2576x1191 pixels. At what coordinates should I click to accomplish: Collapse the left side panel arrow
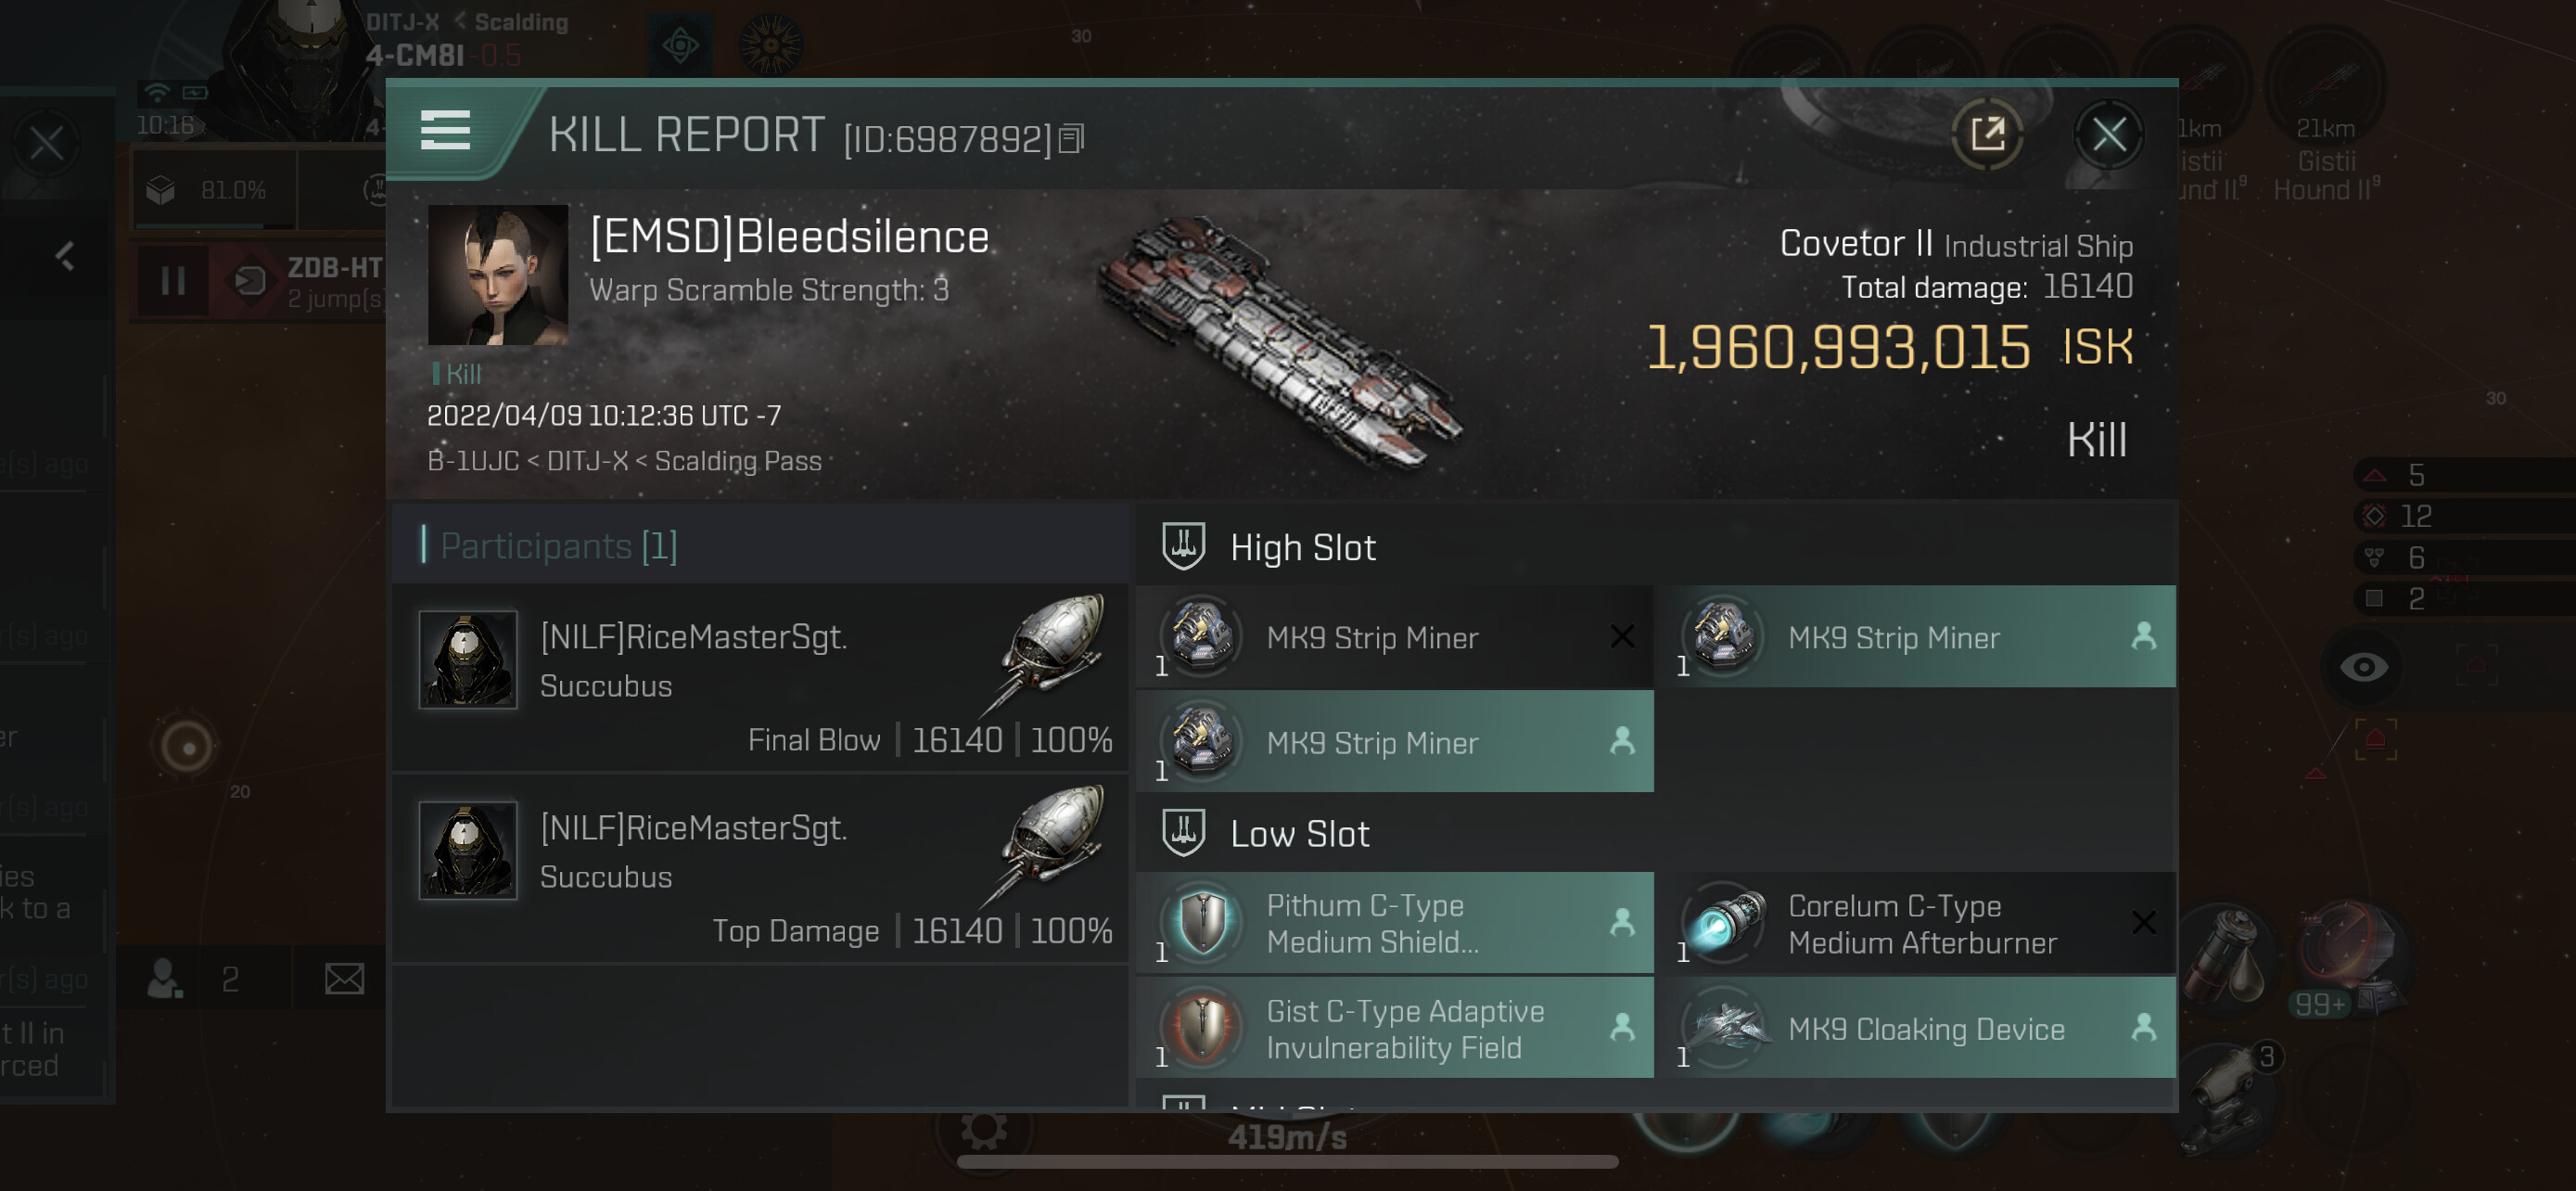pyautogui.click(x=65, y=257)
